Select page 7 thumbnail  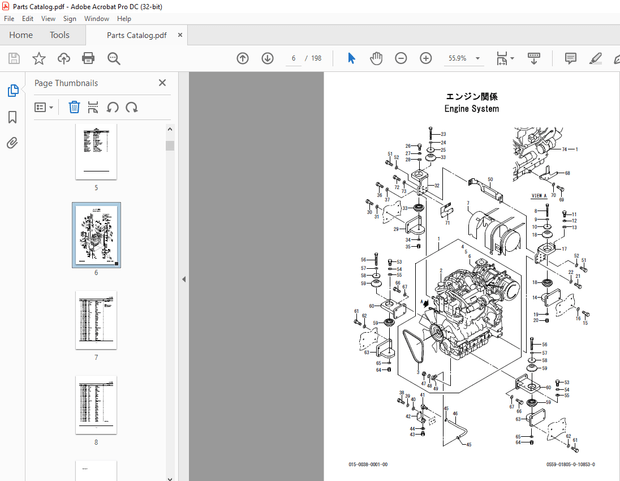[x=96, y=320]
